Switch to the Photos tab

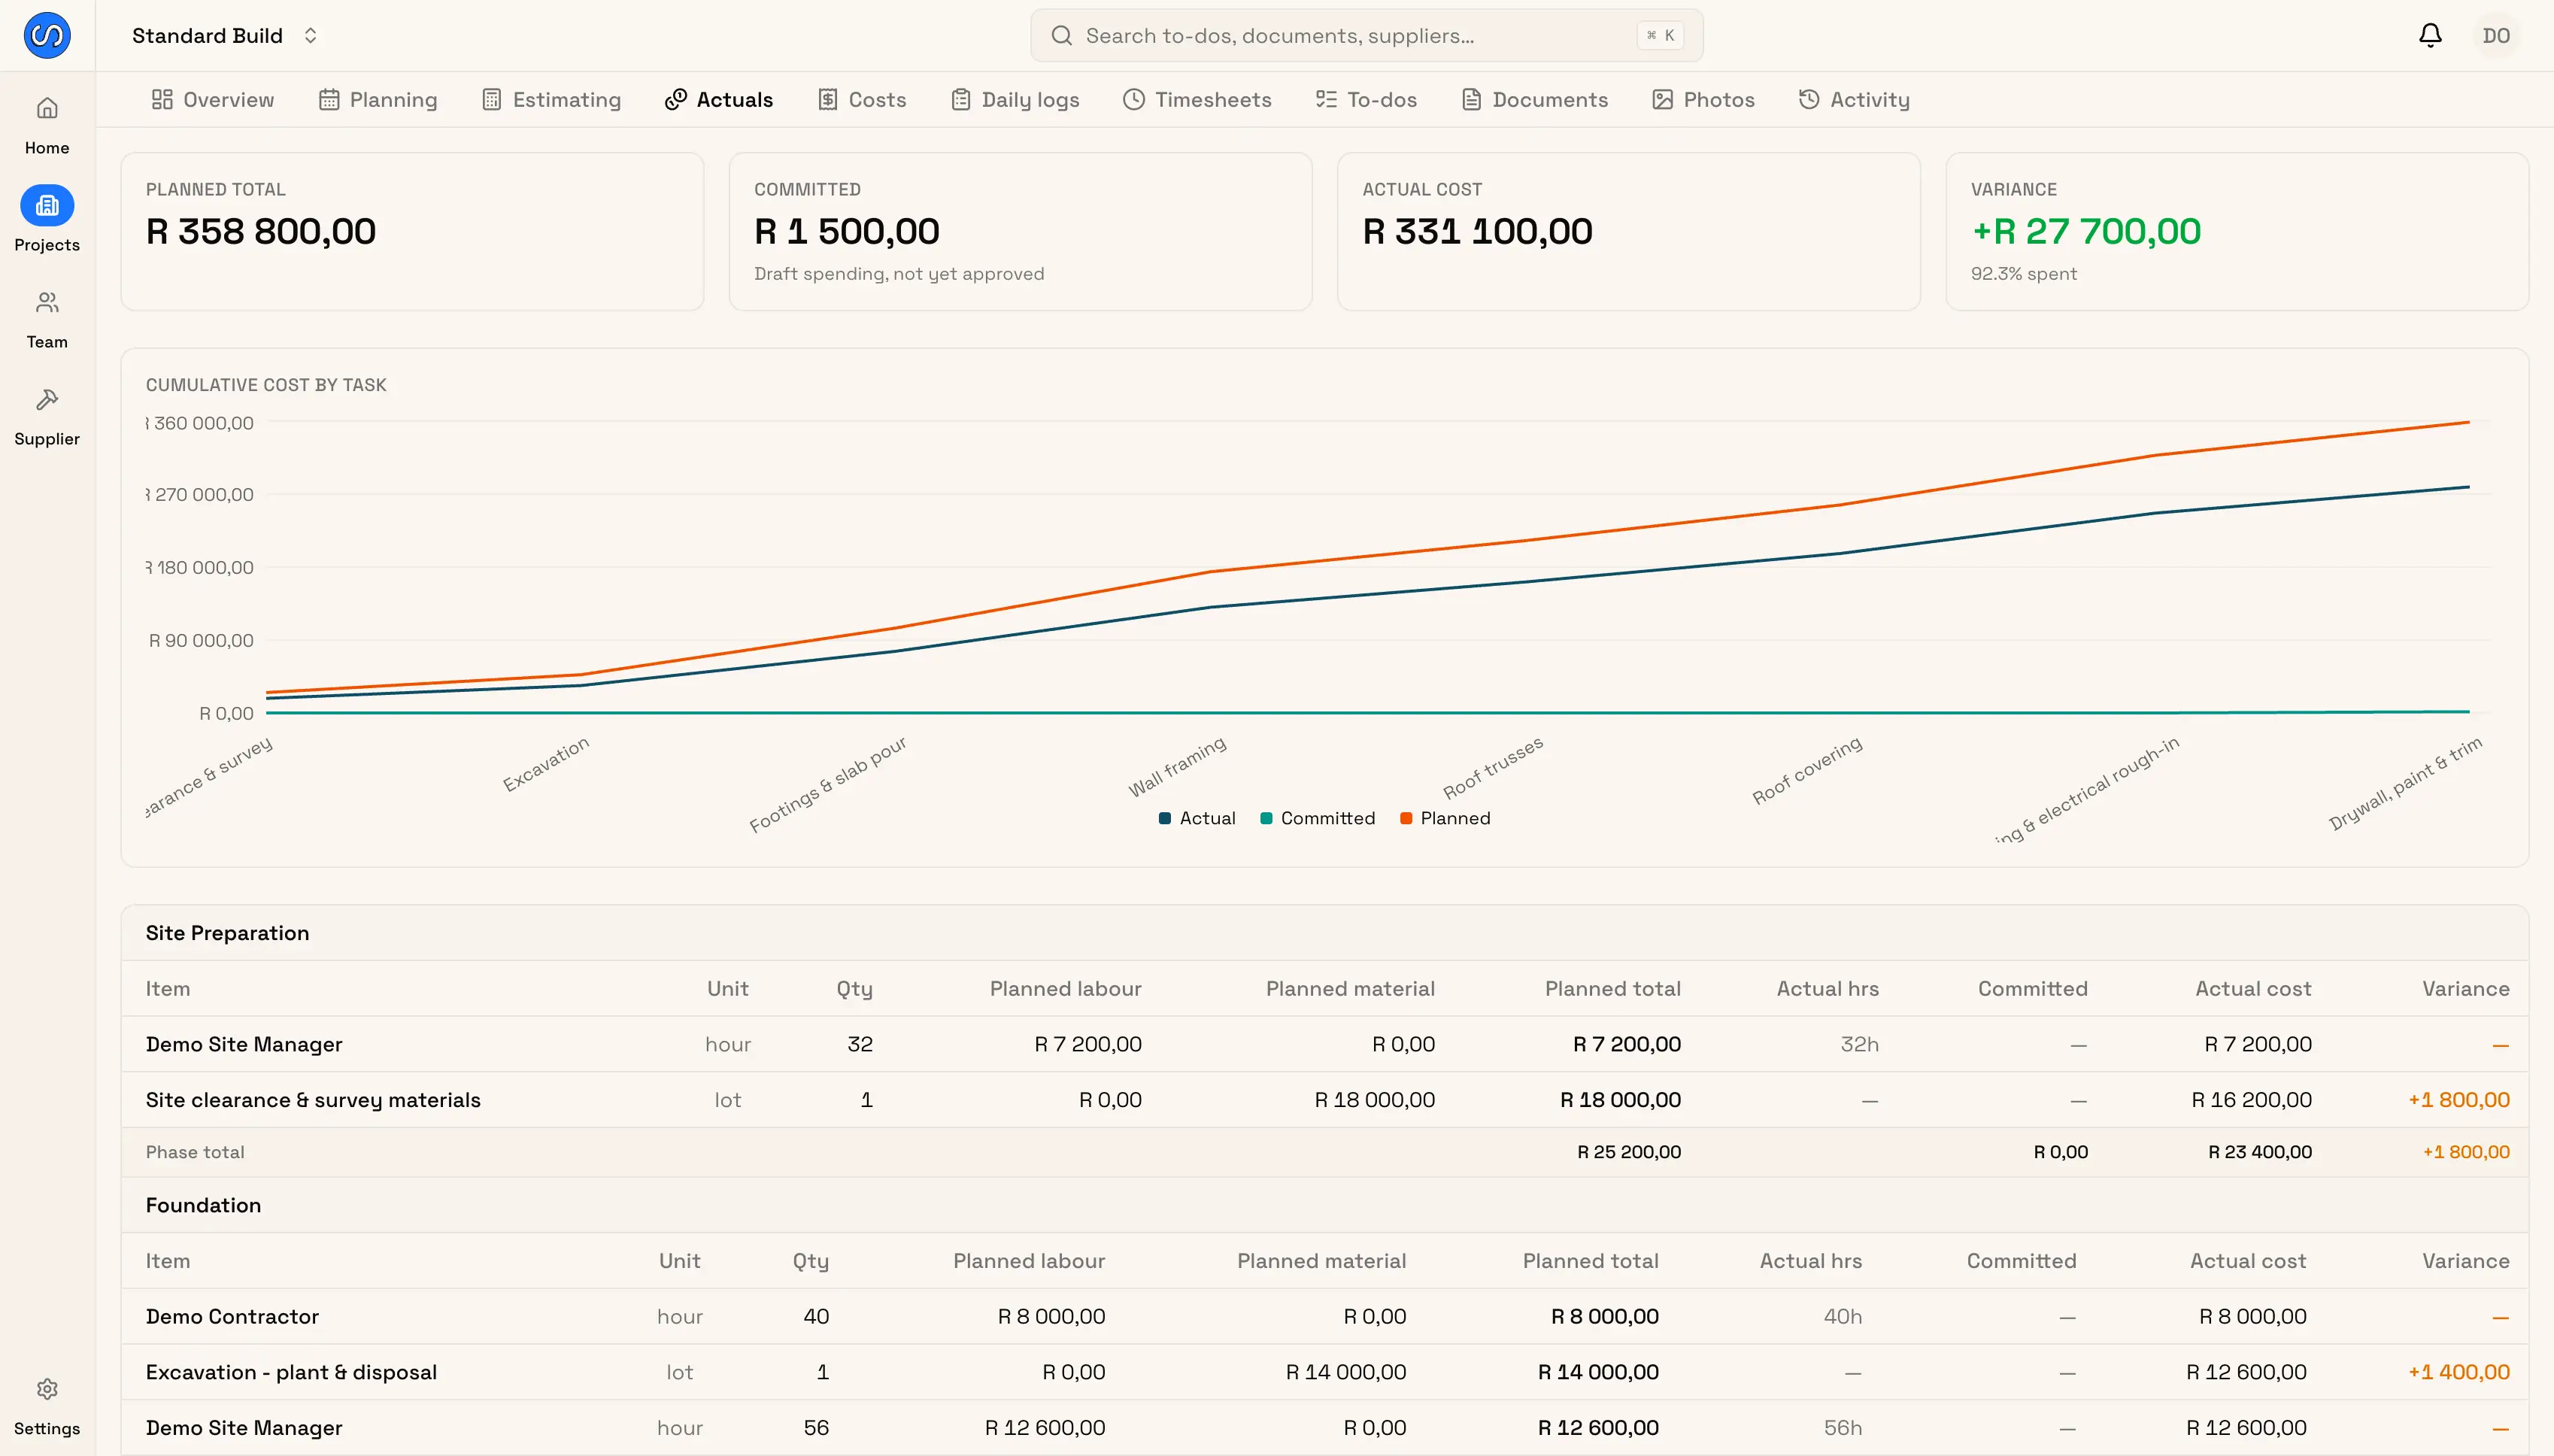coord(1704,99)
